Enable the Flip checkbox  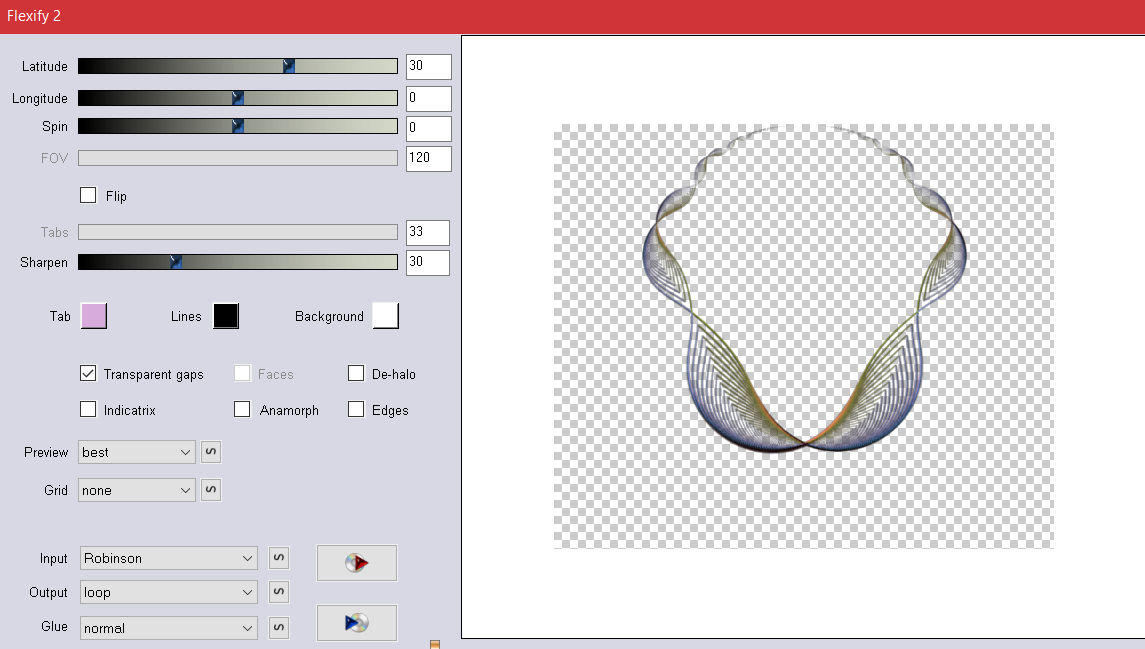coord(88,195)
